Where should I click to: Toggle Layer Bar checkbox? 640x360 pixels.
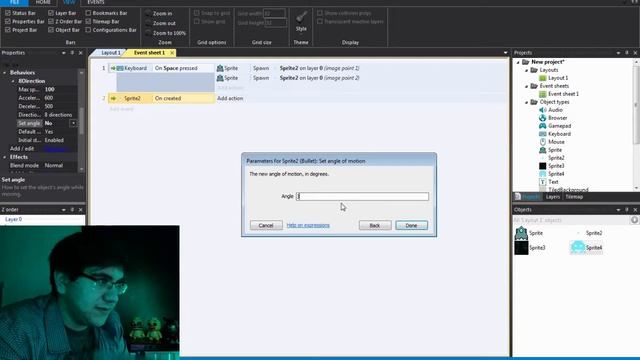pos(51,13)
